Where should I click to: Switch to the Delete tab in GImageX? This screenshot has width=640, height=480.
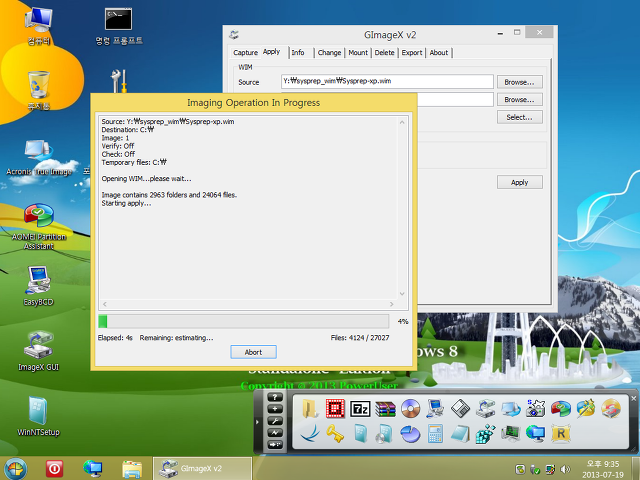pos(384,53)
